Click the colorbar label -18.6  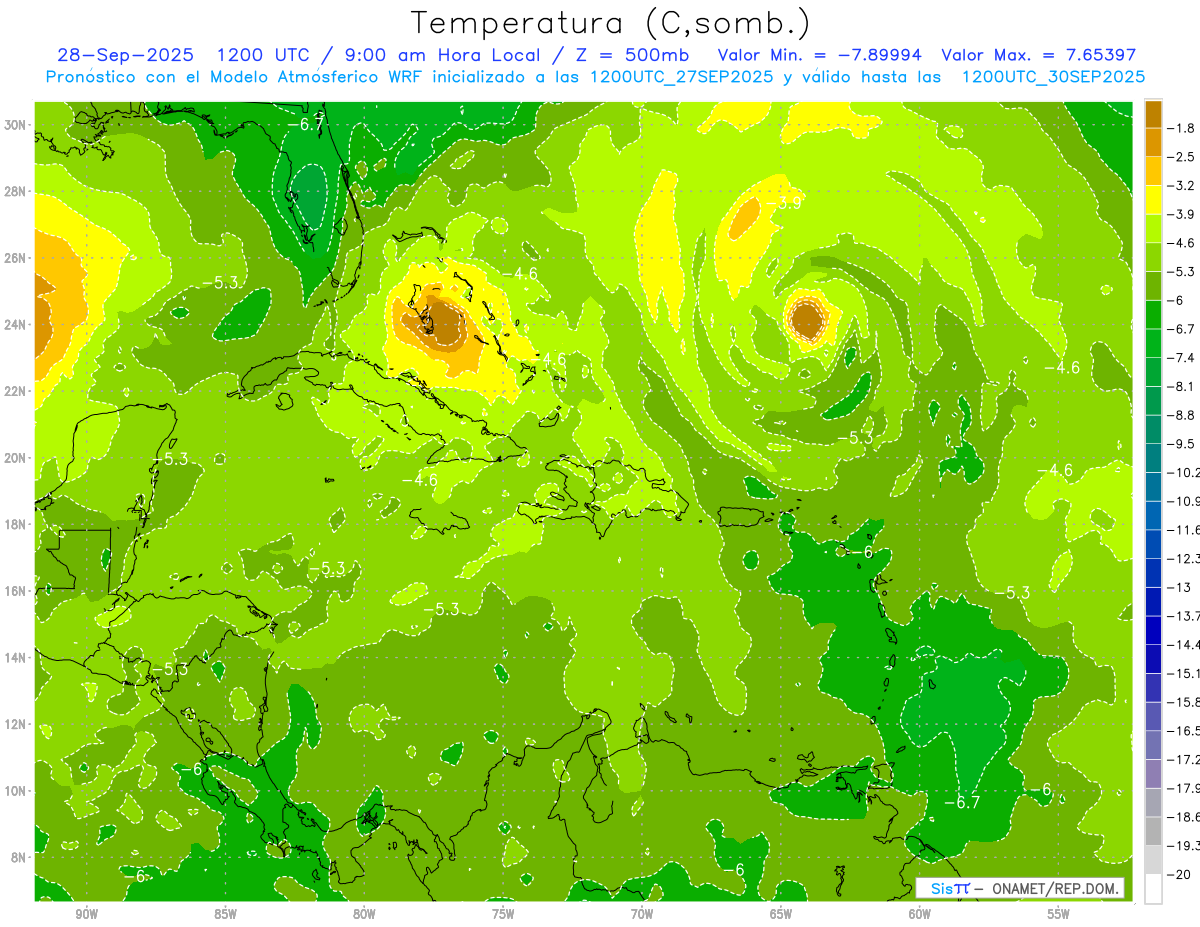tap(1184, 816)
